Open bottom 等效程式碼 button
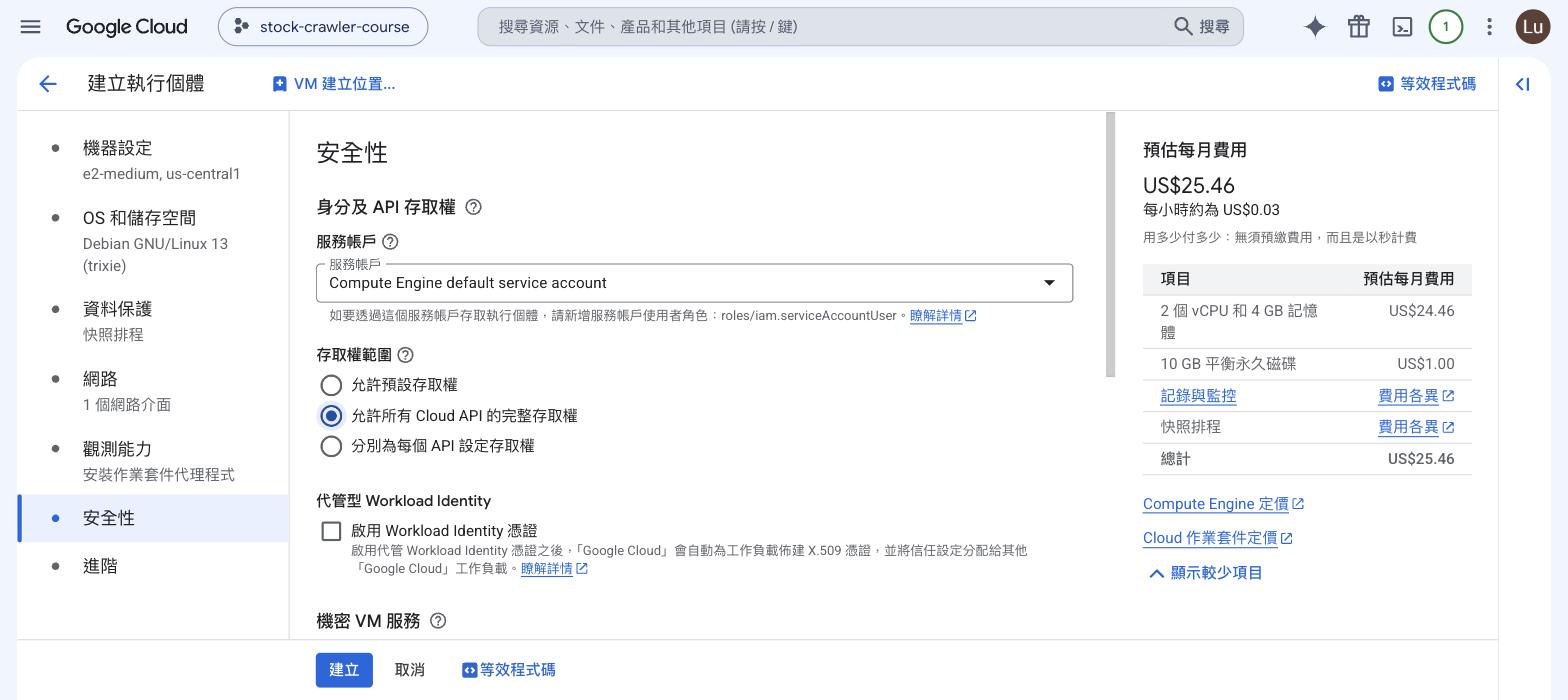Screen dimensions: 1568x700 (508, 670)
